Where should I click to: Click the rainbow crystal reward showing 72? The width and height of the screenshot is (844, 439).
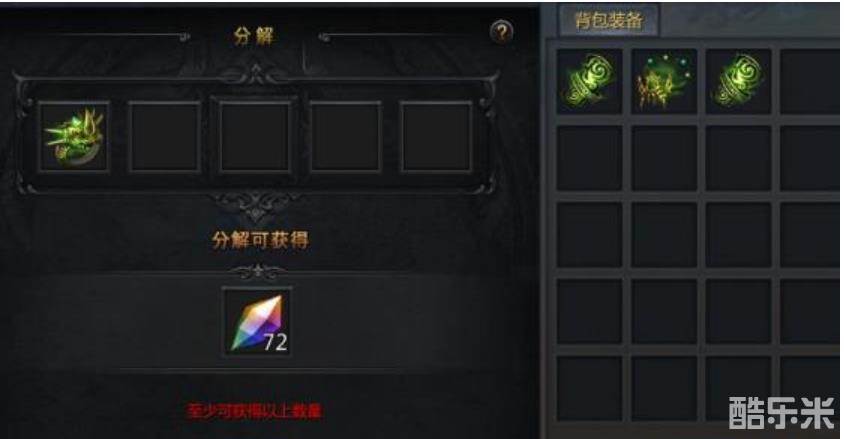click(x=257, y=322)
